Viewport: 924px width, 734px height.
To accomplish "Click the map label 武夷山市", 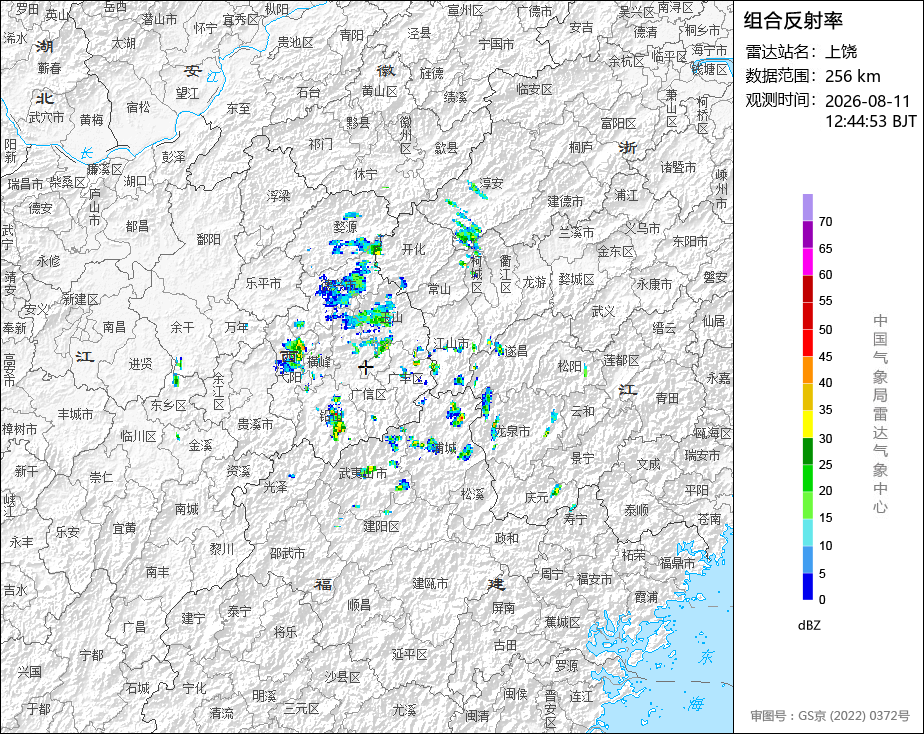I will (x=363, y=473).
